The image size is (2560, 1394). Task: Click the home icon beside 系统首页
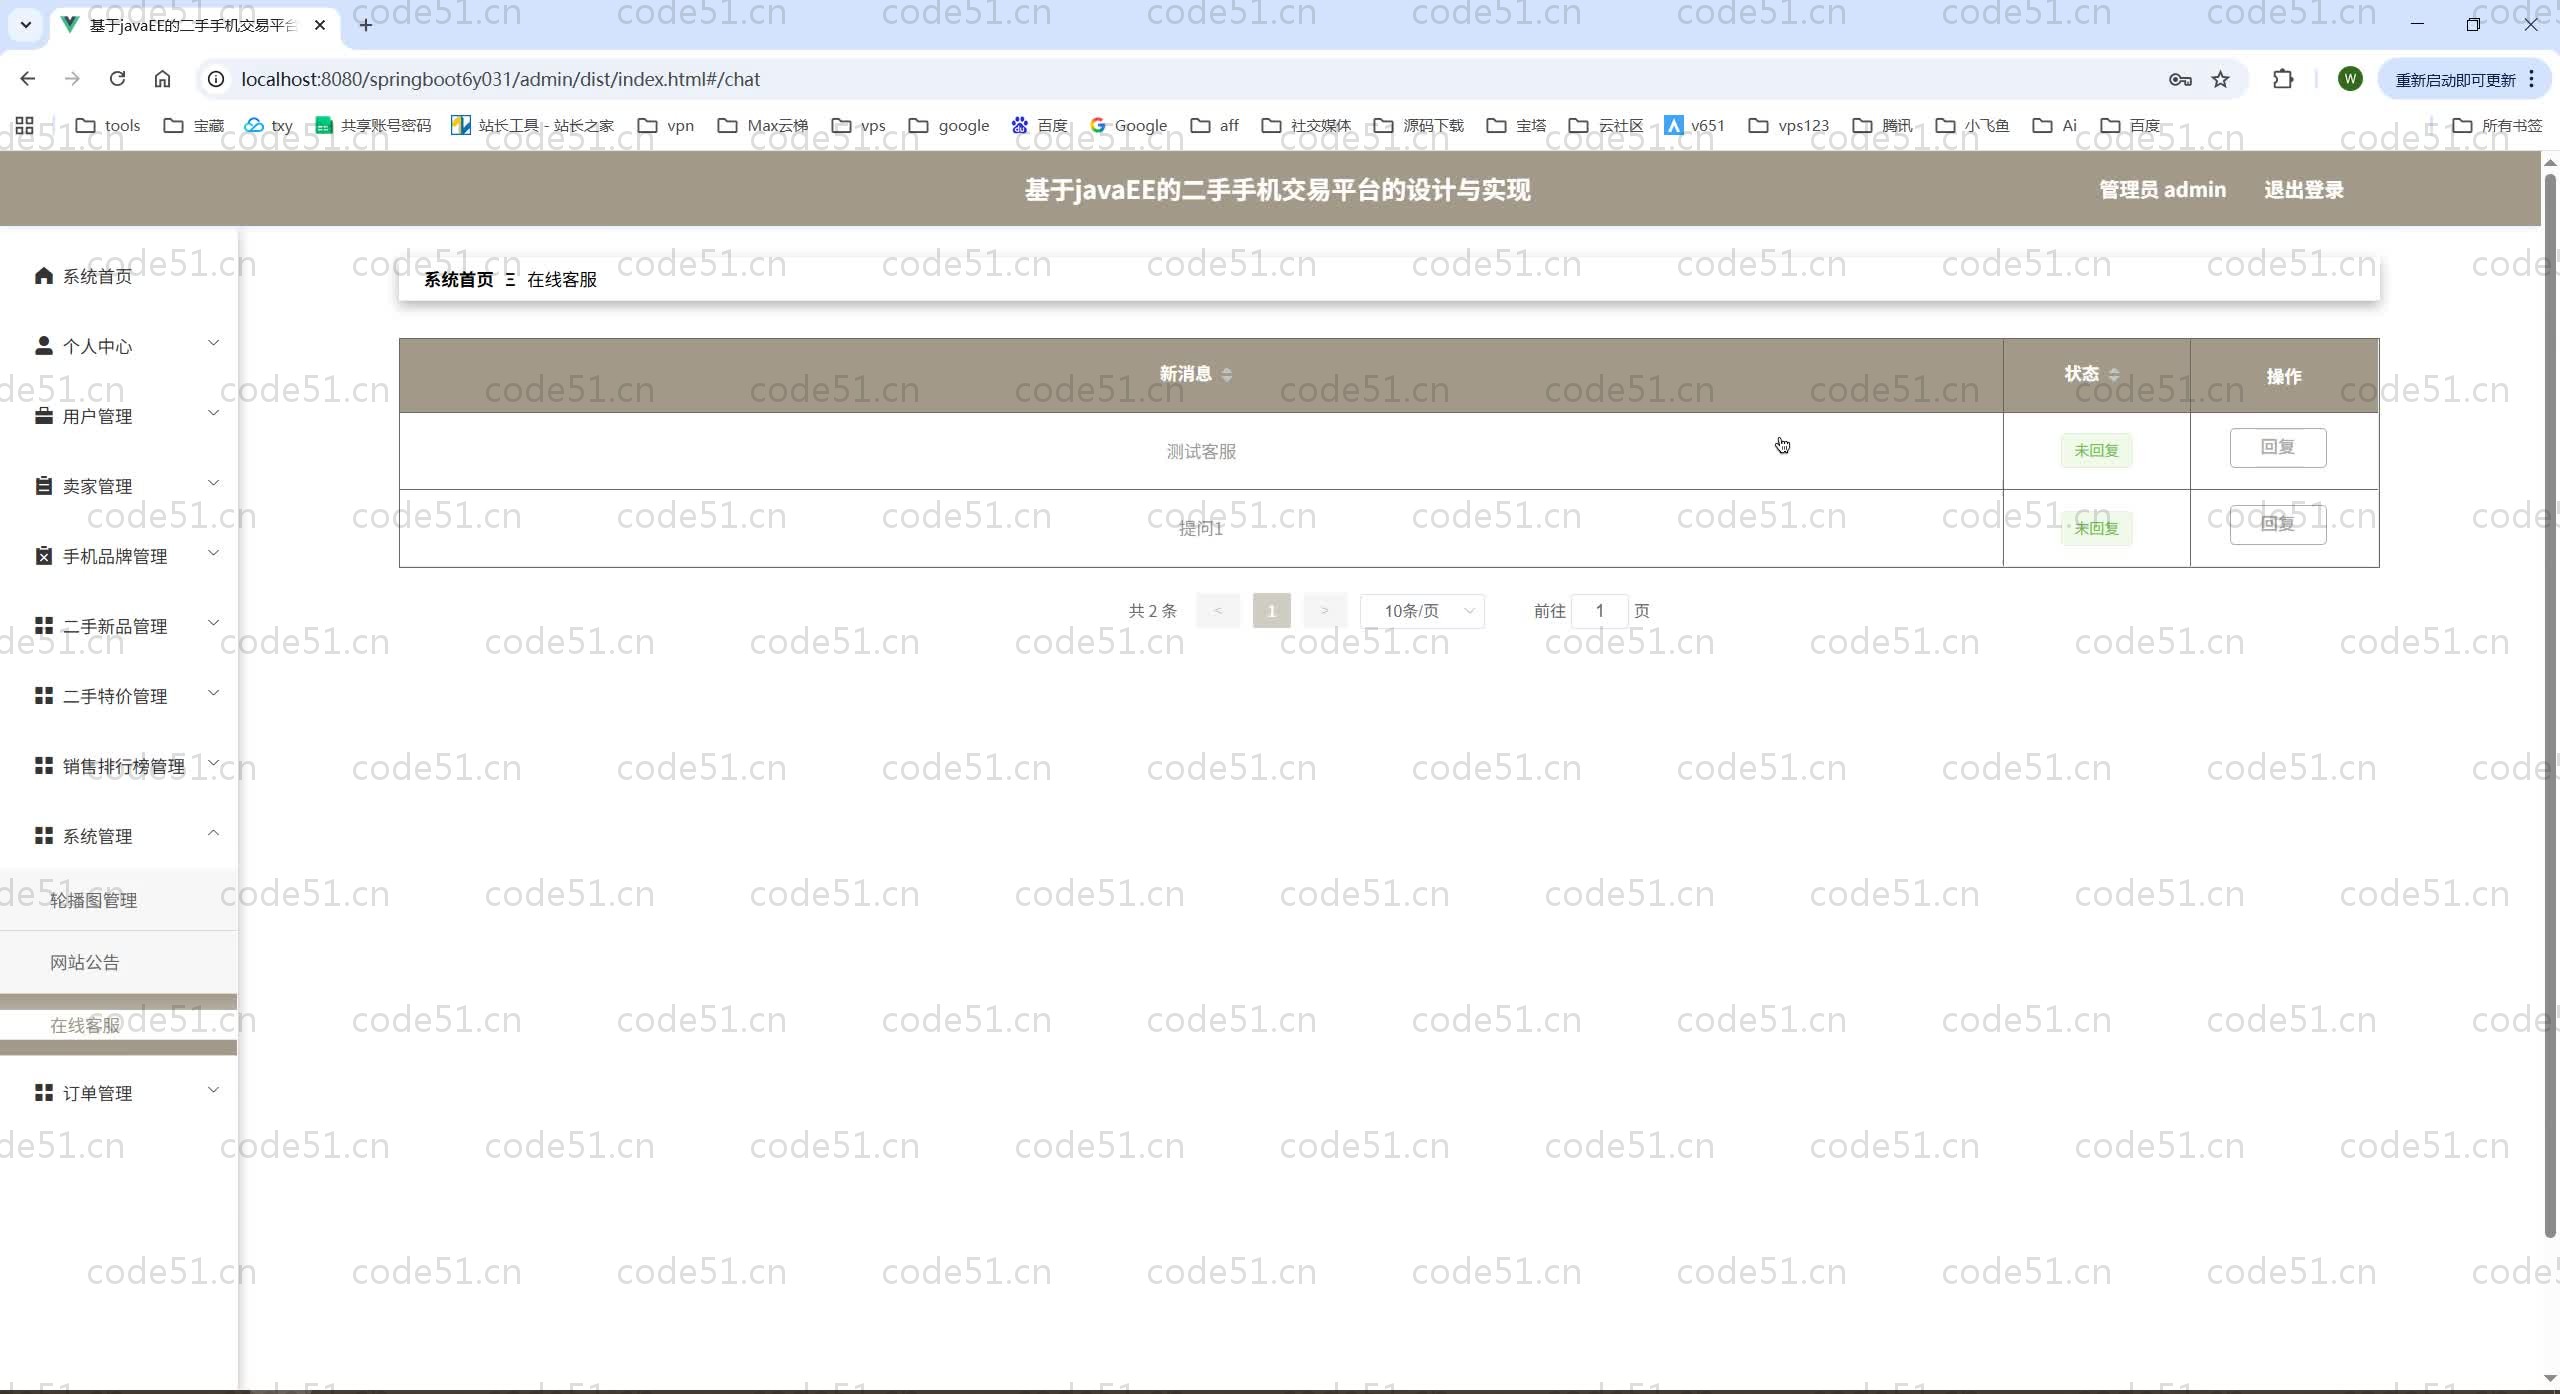[x=43, y=276]
